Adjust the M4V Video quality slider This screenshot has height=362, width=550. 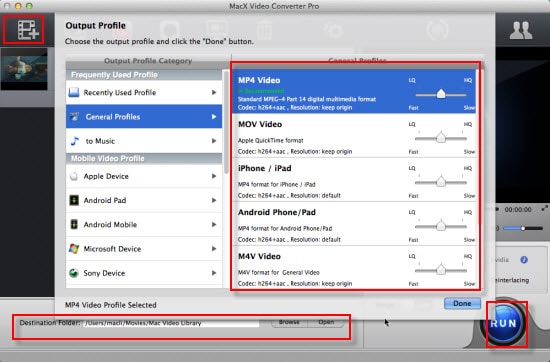pos(441,270)
